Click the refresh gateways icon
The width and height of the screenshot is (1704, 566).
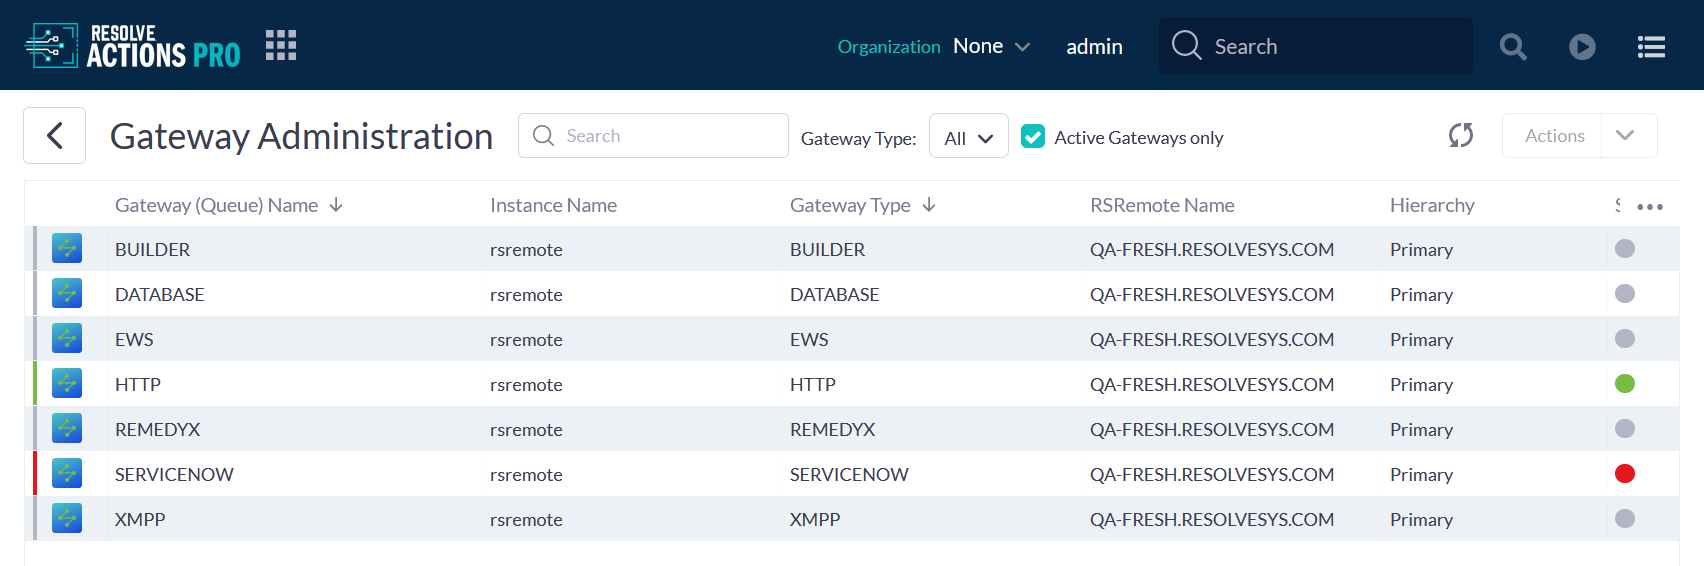1460,135
